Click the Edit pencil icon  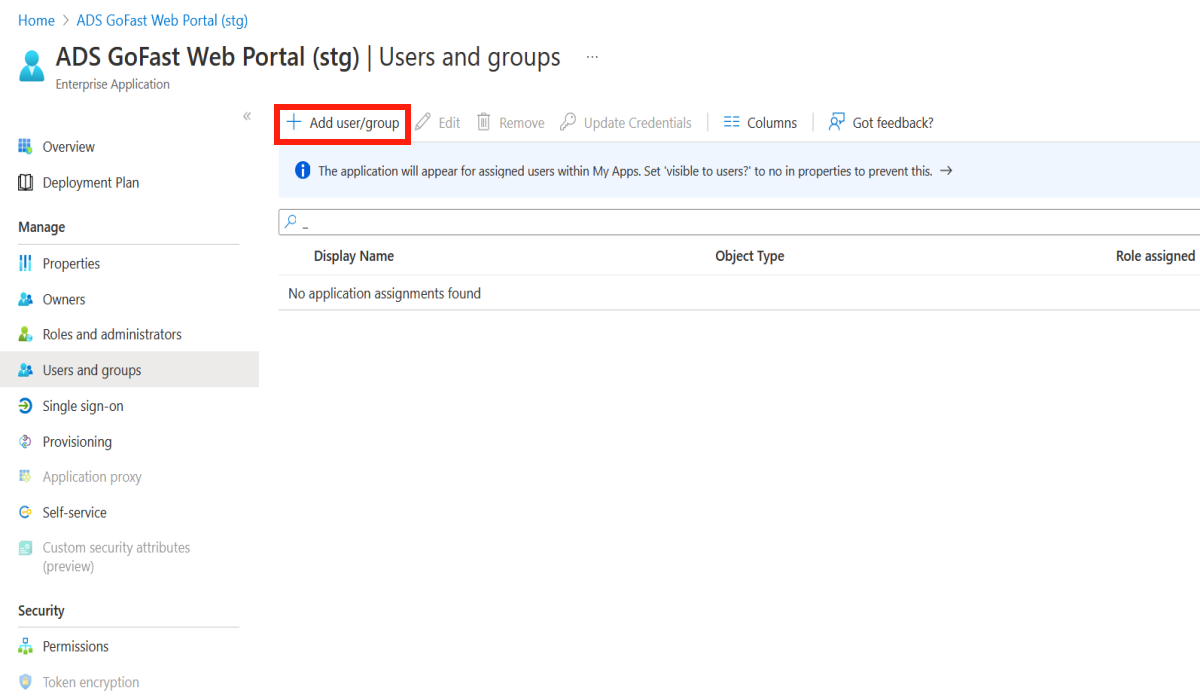click(423, 122)
